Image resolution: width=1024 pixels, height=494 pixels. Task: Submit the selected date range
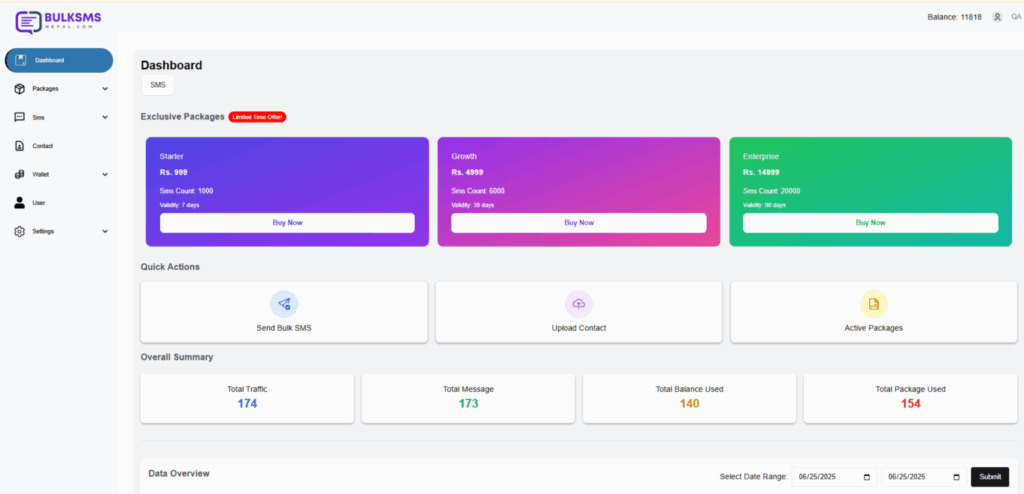[989, 477]
